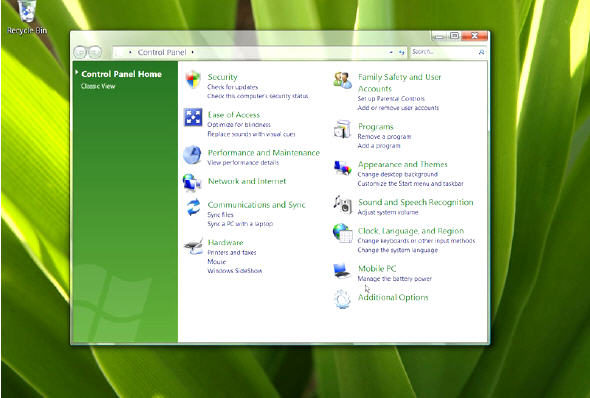Open Clock, Language, and Region category

tap(411, 231)
